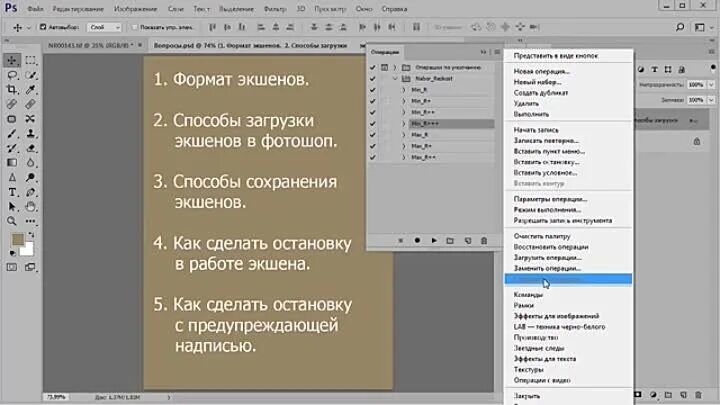The height and width of the screenshot is (405, 720).
Task: Toggle dialog box icon for default actions set
Action: (385, 68)
